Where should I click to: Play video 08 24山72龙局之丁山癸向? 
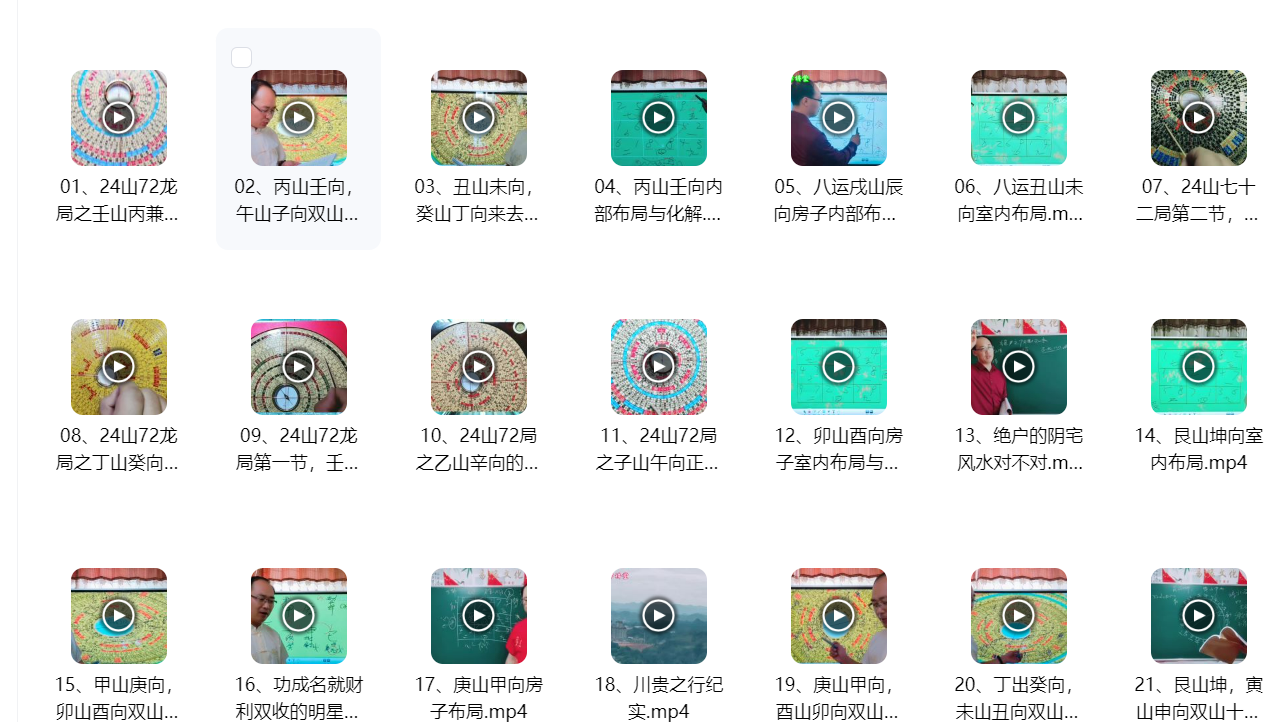point(119,366)
